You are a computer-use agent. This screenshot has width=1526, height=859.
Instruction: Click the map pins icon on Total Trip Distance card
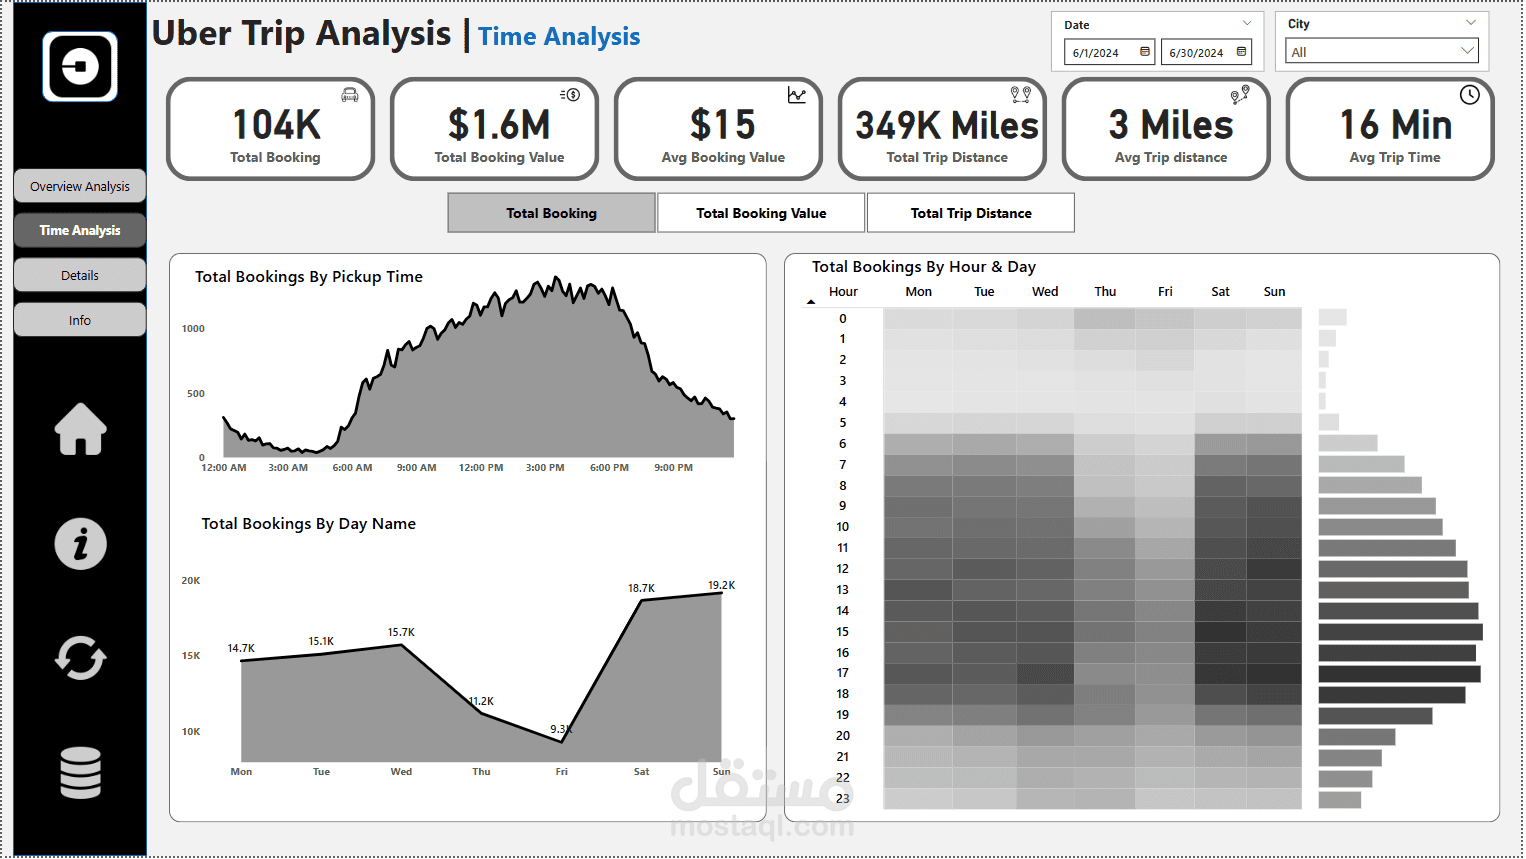[1021, 95]
